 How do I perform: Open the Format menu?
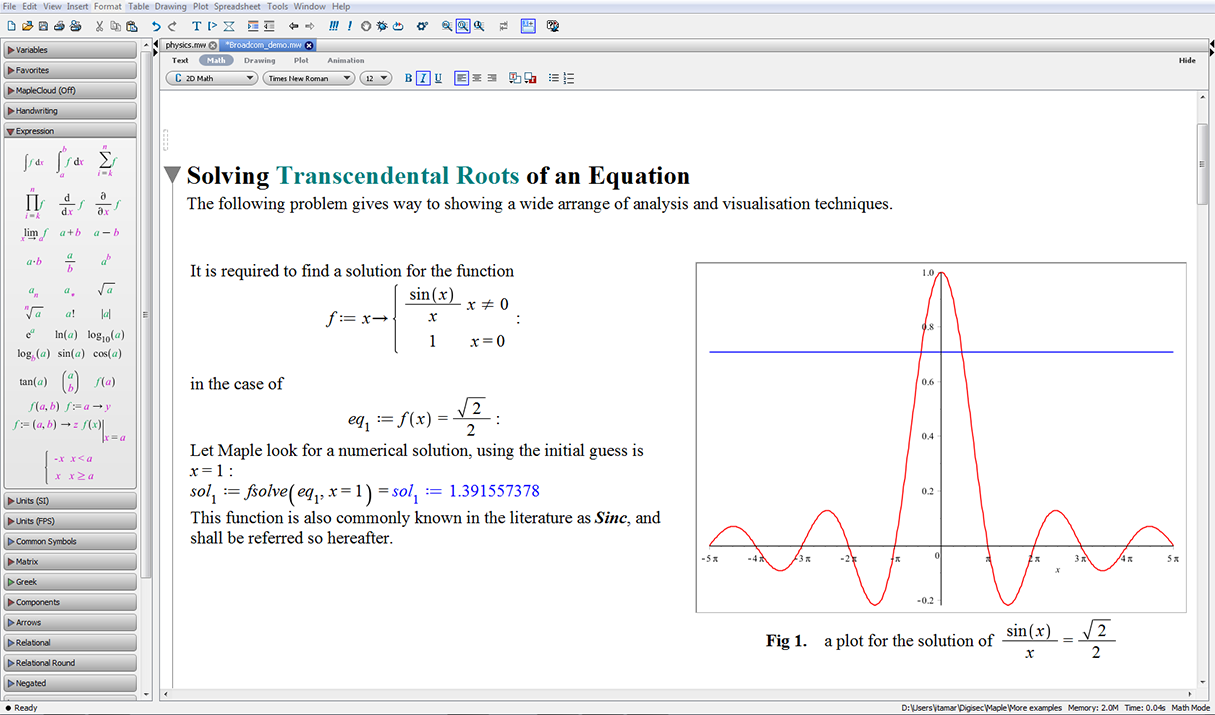(x=108, y=6)
